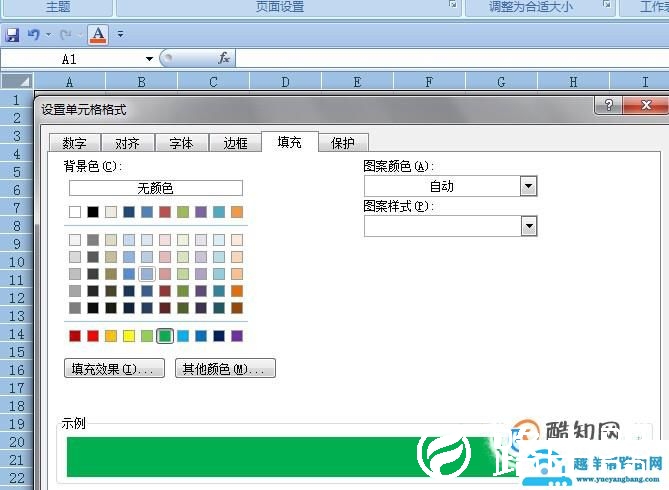Open the Name Box dropdown arrow
Screen dimensions: 669x490
[149, 59]
